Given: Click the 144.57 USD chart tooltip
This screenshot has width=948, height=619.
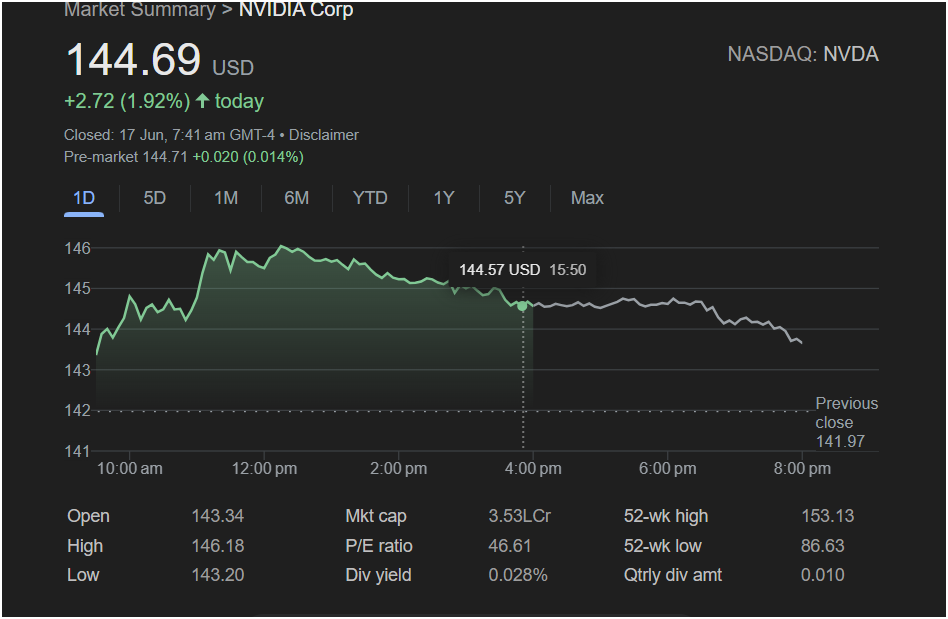Looking at the screenshot, I should tap(522, 270).
